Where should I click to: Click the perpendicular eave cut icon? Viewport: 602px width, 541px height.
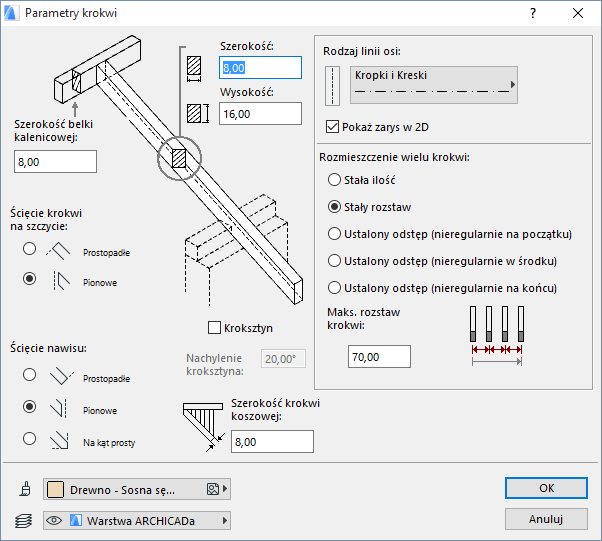[x=61, y=376]
